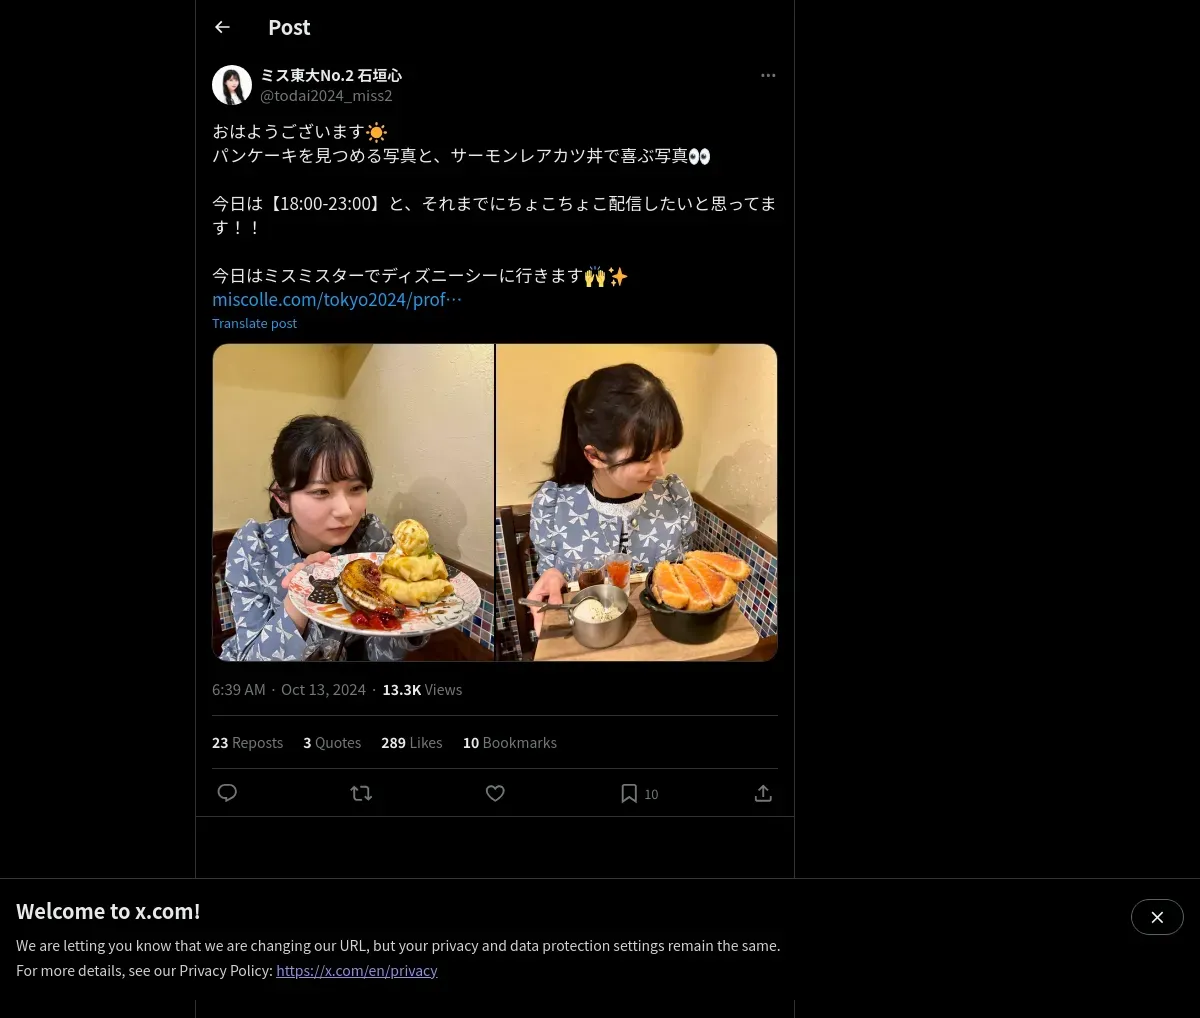
Task: Click the Oct 13, 2024 timestamp
Action: click(x=323, y=690)
